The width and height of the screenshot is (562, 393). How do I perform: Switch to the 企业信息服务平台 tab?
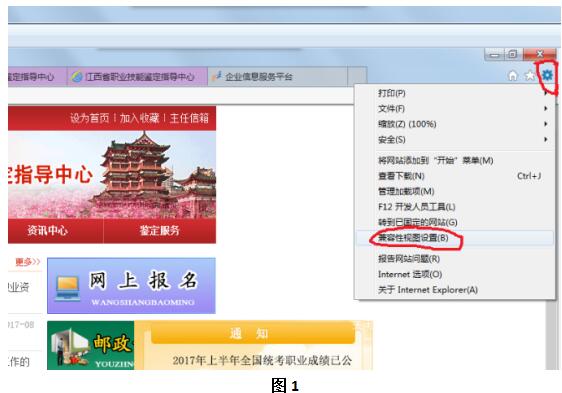[x=277, y=76]
